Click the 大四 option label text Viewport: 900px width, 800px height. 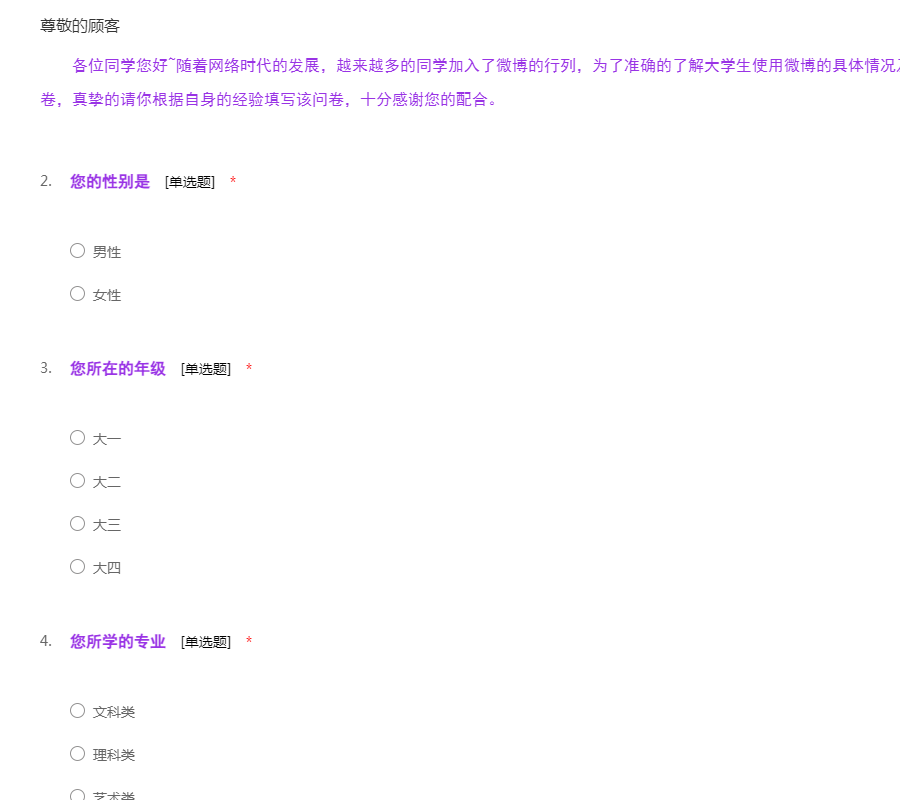pyautogui.click(x=107, y=568)
